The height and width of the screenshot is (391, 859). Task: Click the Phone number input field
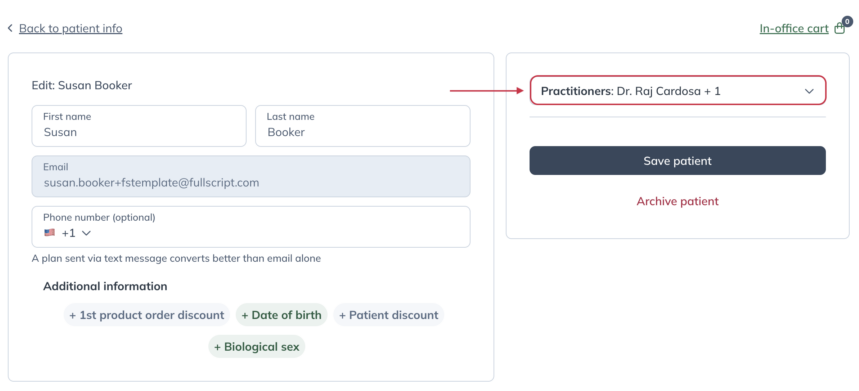251,227
